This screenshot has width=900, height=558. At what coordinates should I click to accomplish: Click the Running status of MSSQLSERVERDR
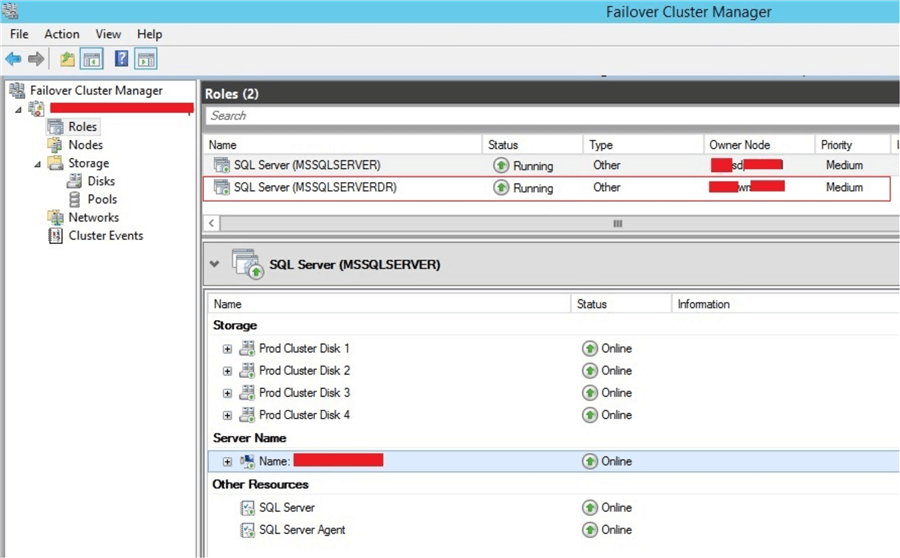point(533,188)
